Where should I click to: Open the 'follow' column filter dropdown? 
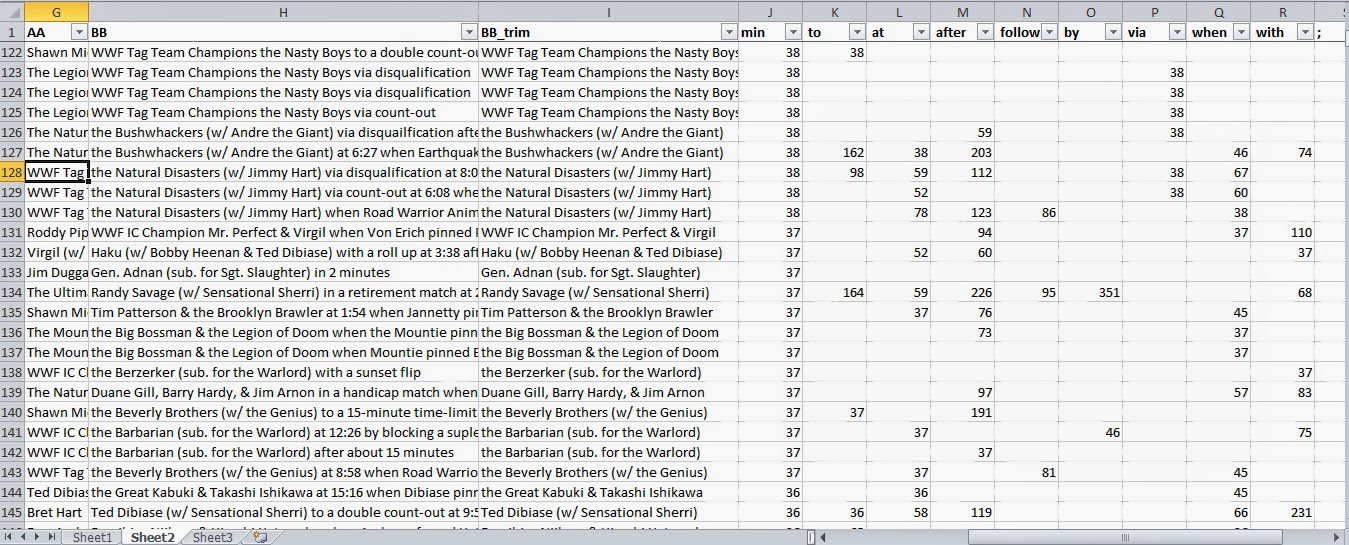coord(1049,32)
